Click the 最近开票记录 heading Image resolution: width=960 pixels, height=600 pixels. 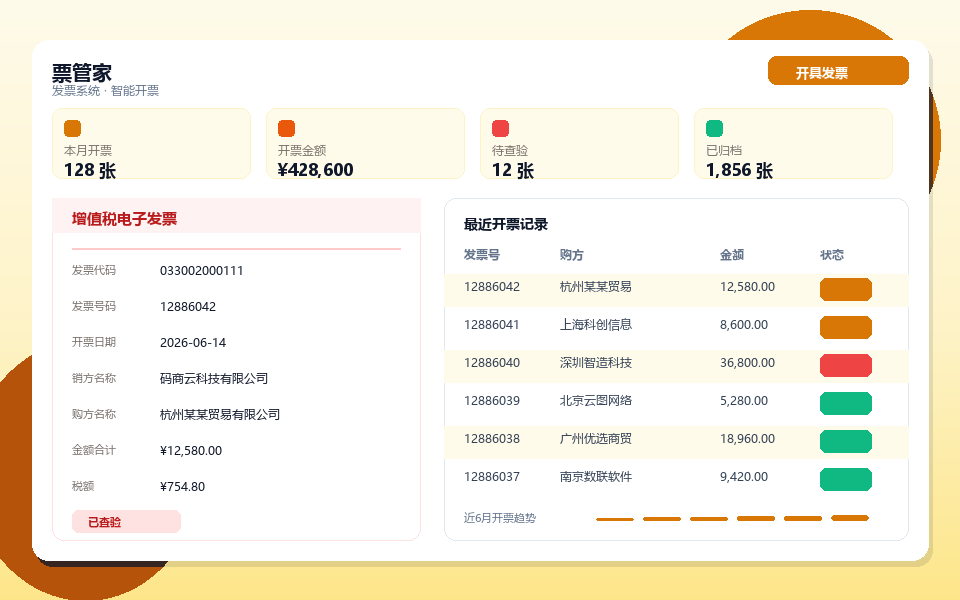(506, 225)
